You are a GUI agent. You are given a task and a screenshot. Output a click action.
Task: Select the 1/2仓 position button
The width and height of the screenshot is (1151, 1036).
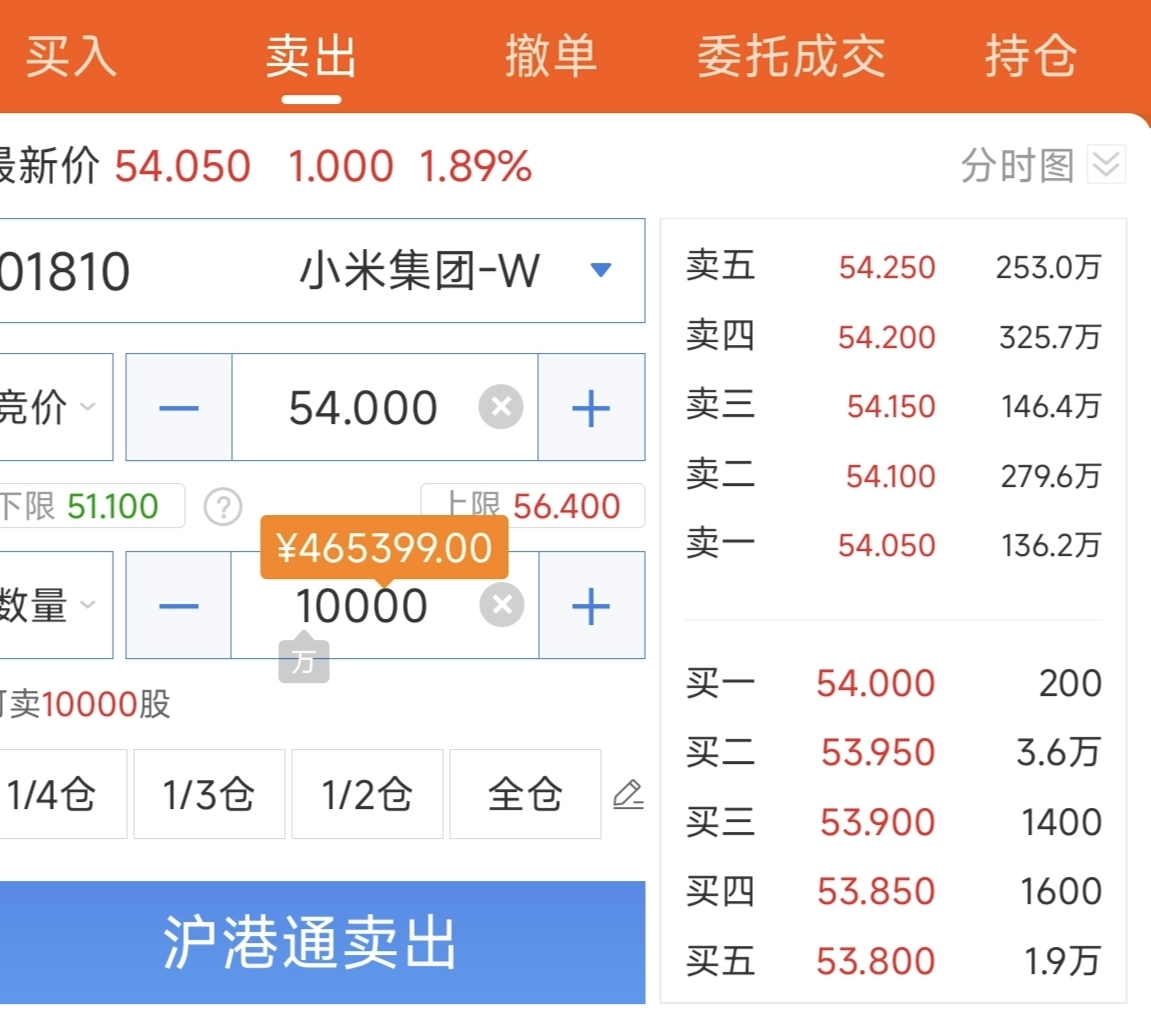click(367, 794)
